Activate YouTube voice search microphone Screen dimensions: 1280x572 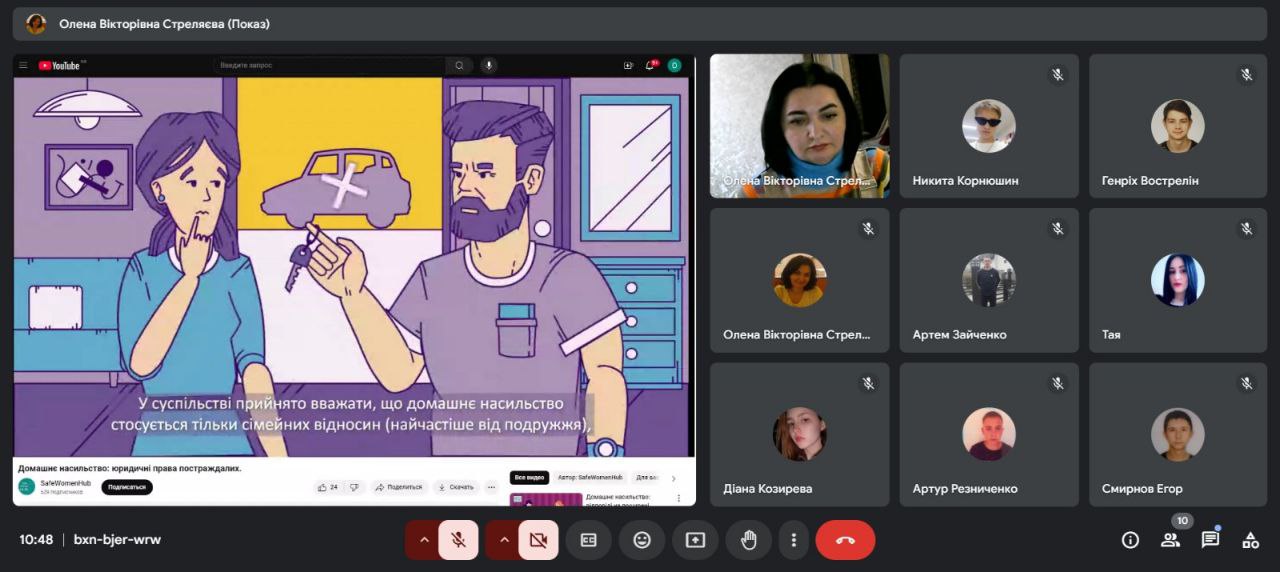click(489, 65)
